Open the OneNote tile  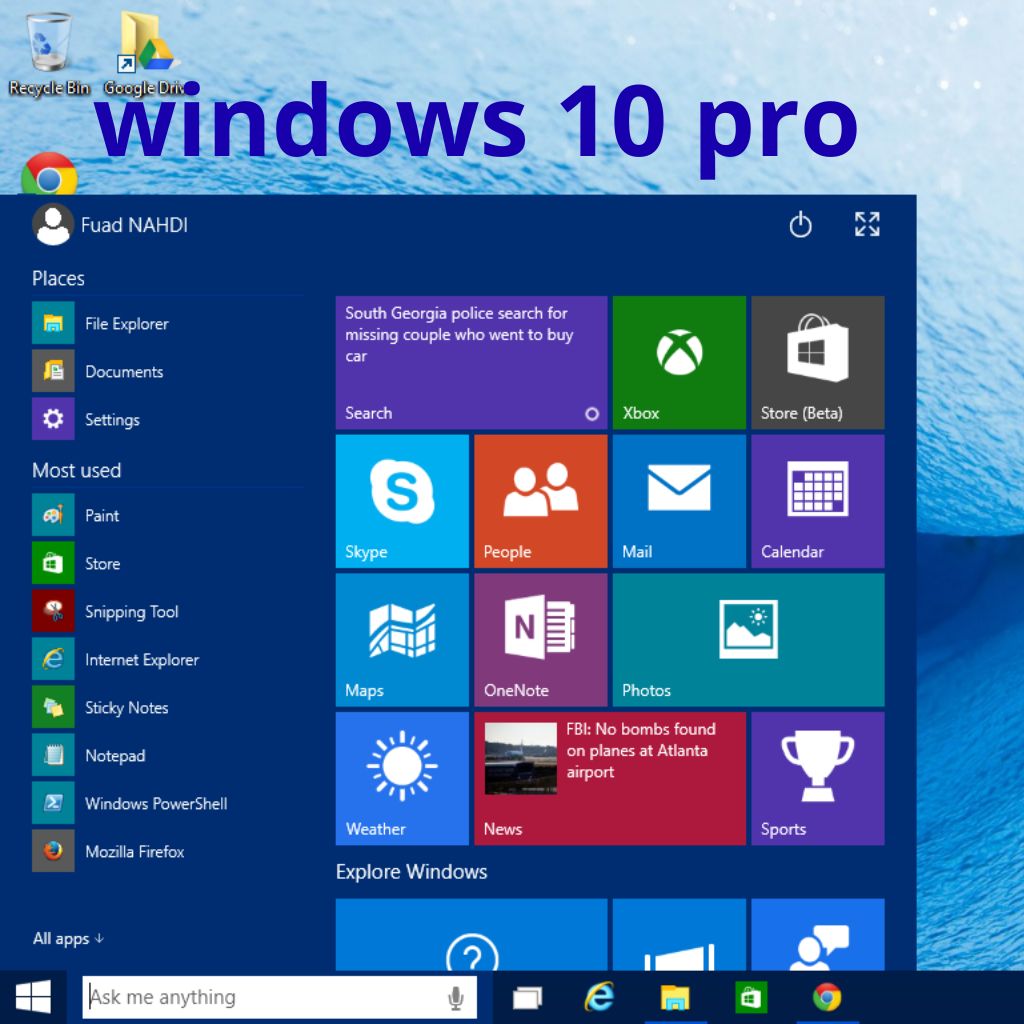(x=540, y=640)
